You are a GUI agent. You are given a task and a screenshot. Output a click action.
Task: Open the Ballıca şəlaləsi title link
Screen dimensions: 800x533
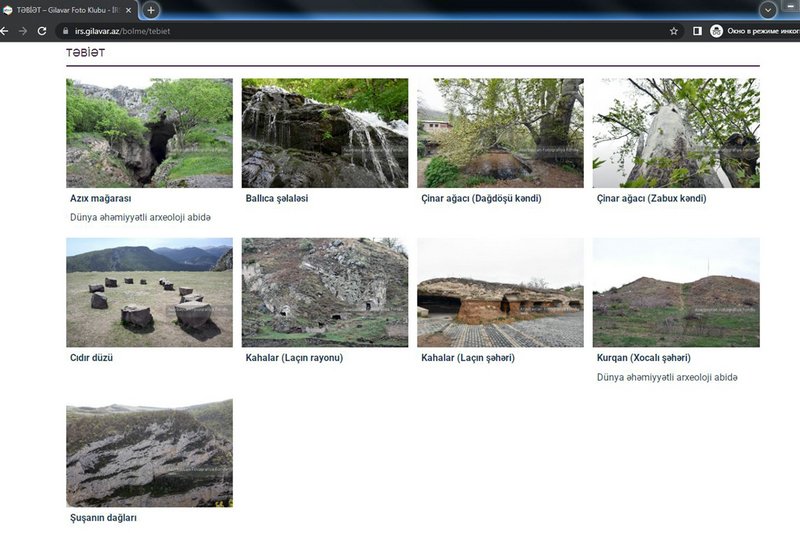(x=277, y=198)
